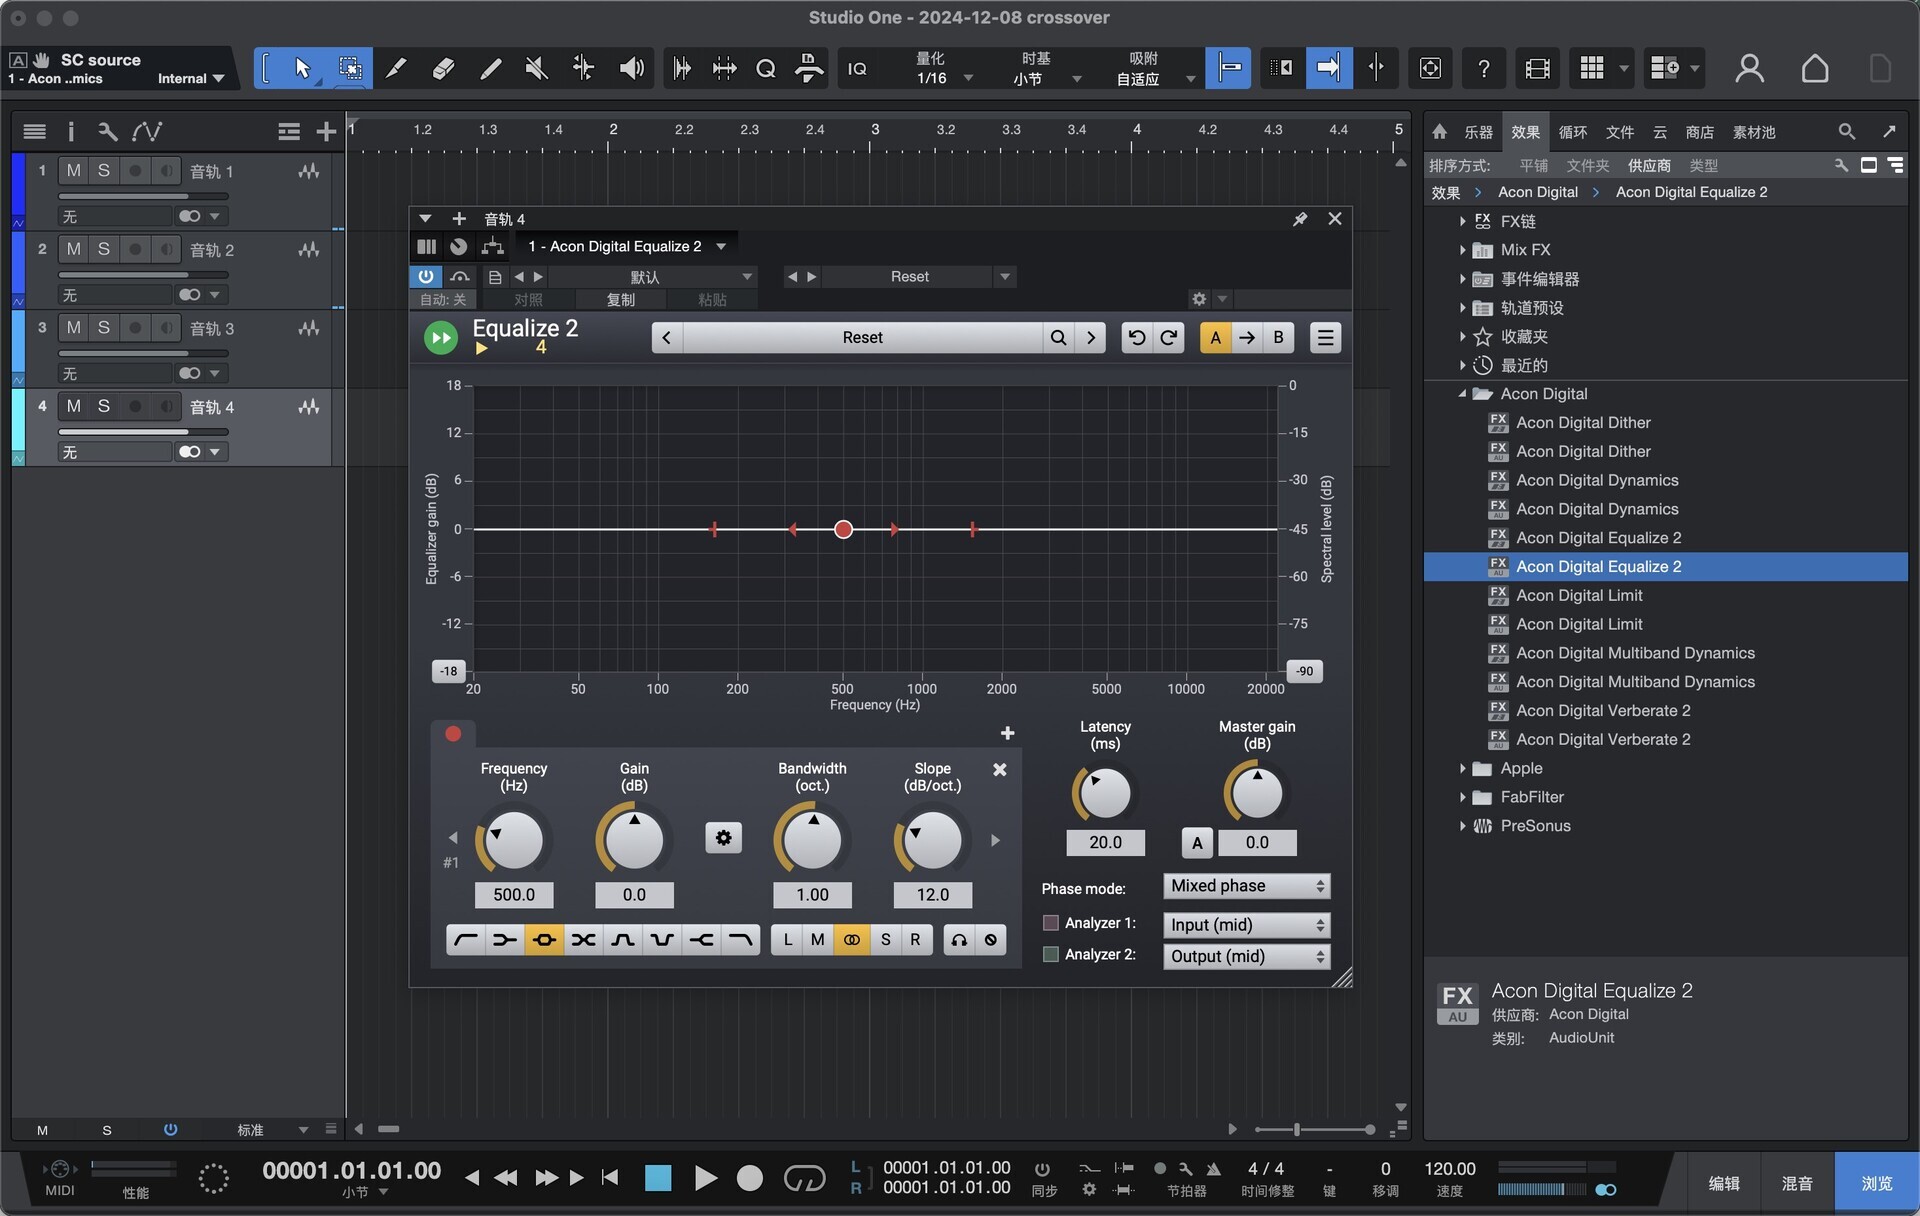Mute track 音轨 3

pyautogui.click(x=74, y=328)
